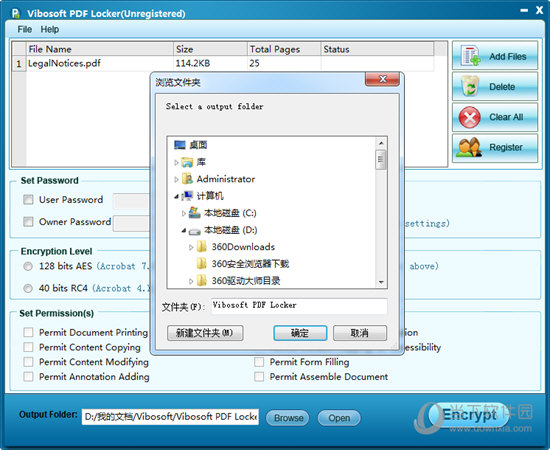Select the 本地磁盘 (D:) drive icon

(195, 231)
